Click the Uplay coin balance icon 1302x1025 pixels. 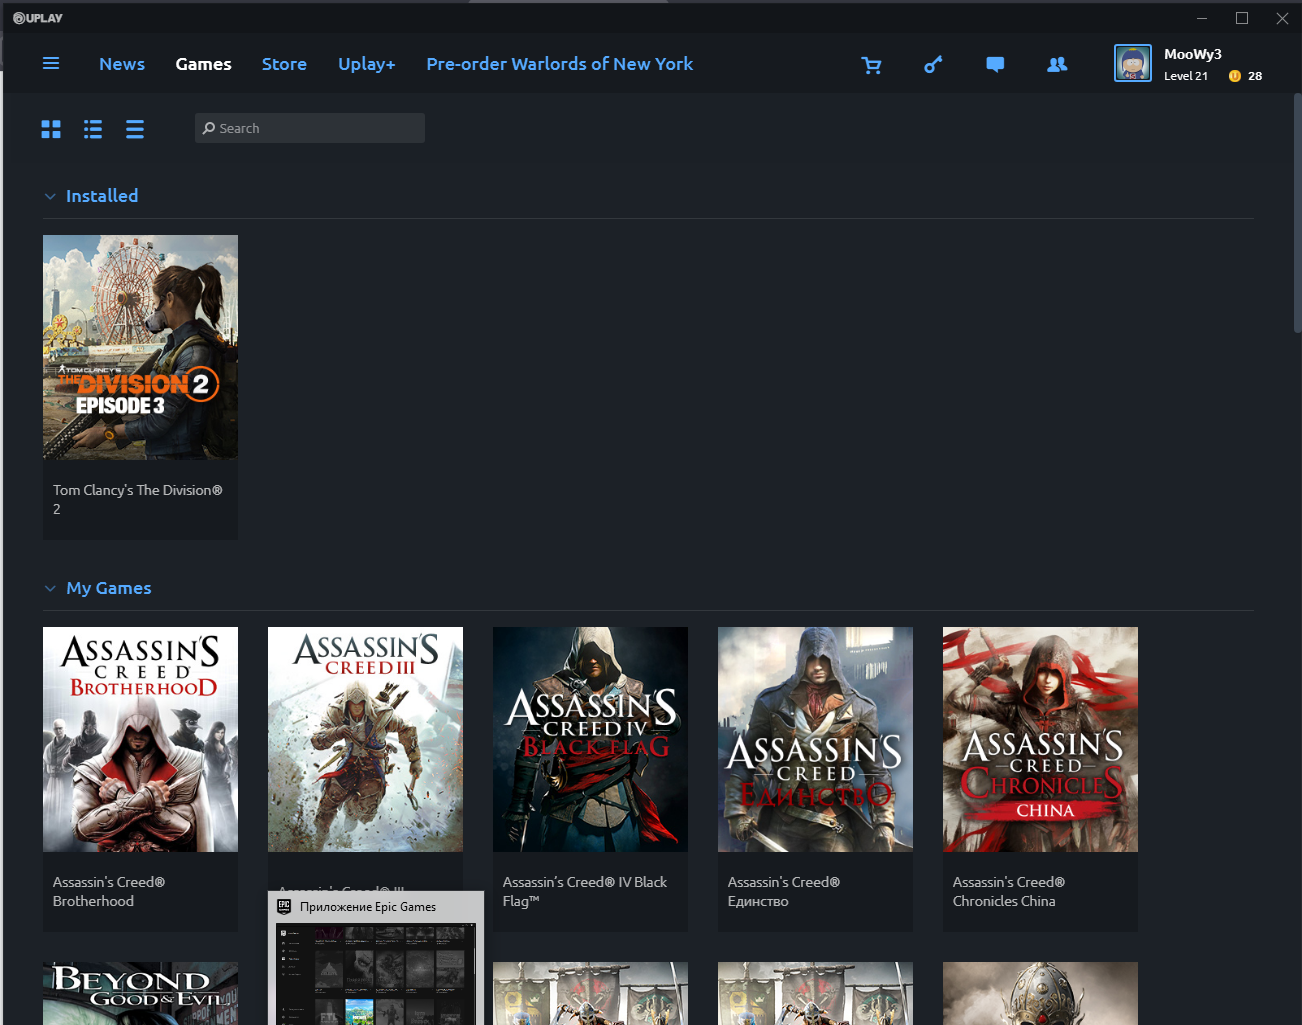[1235, 76]
